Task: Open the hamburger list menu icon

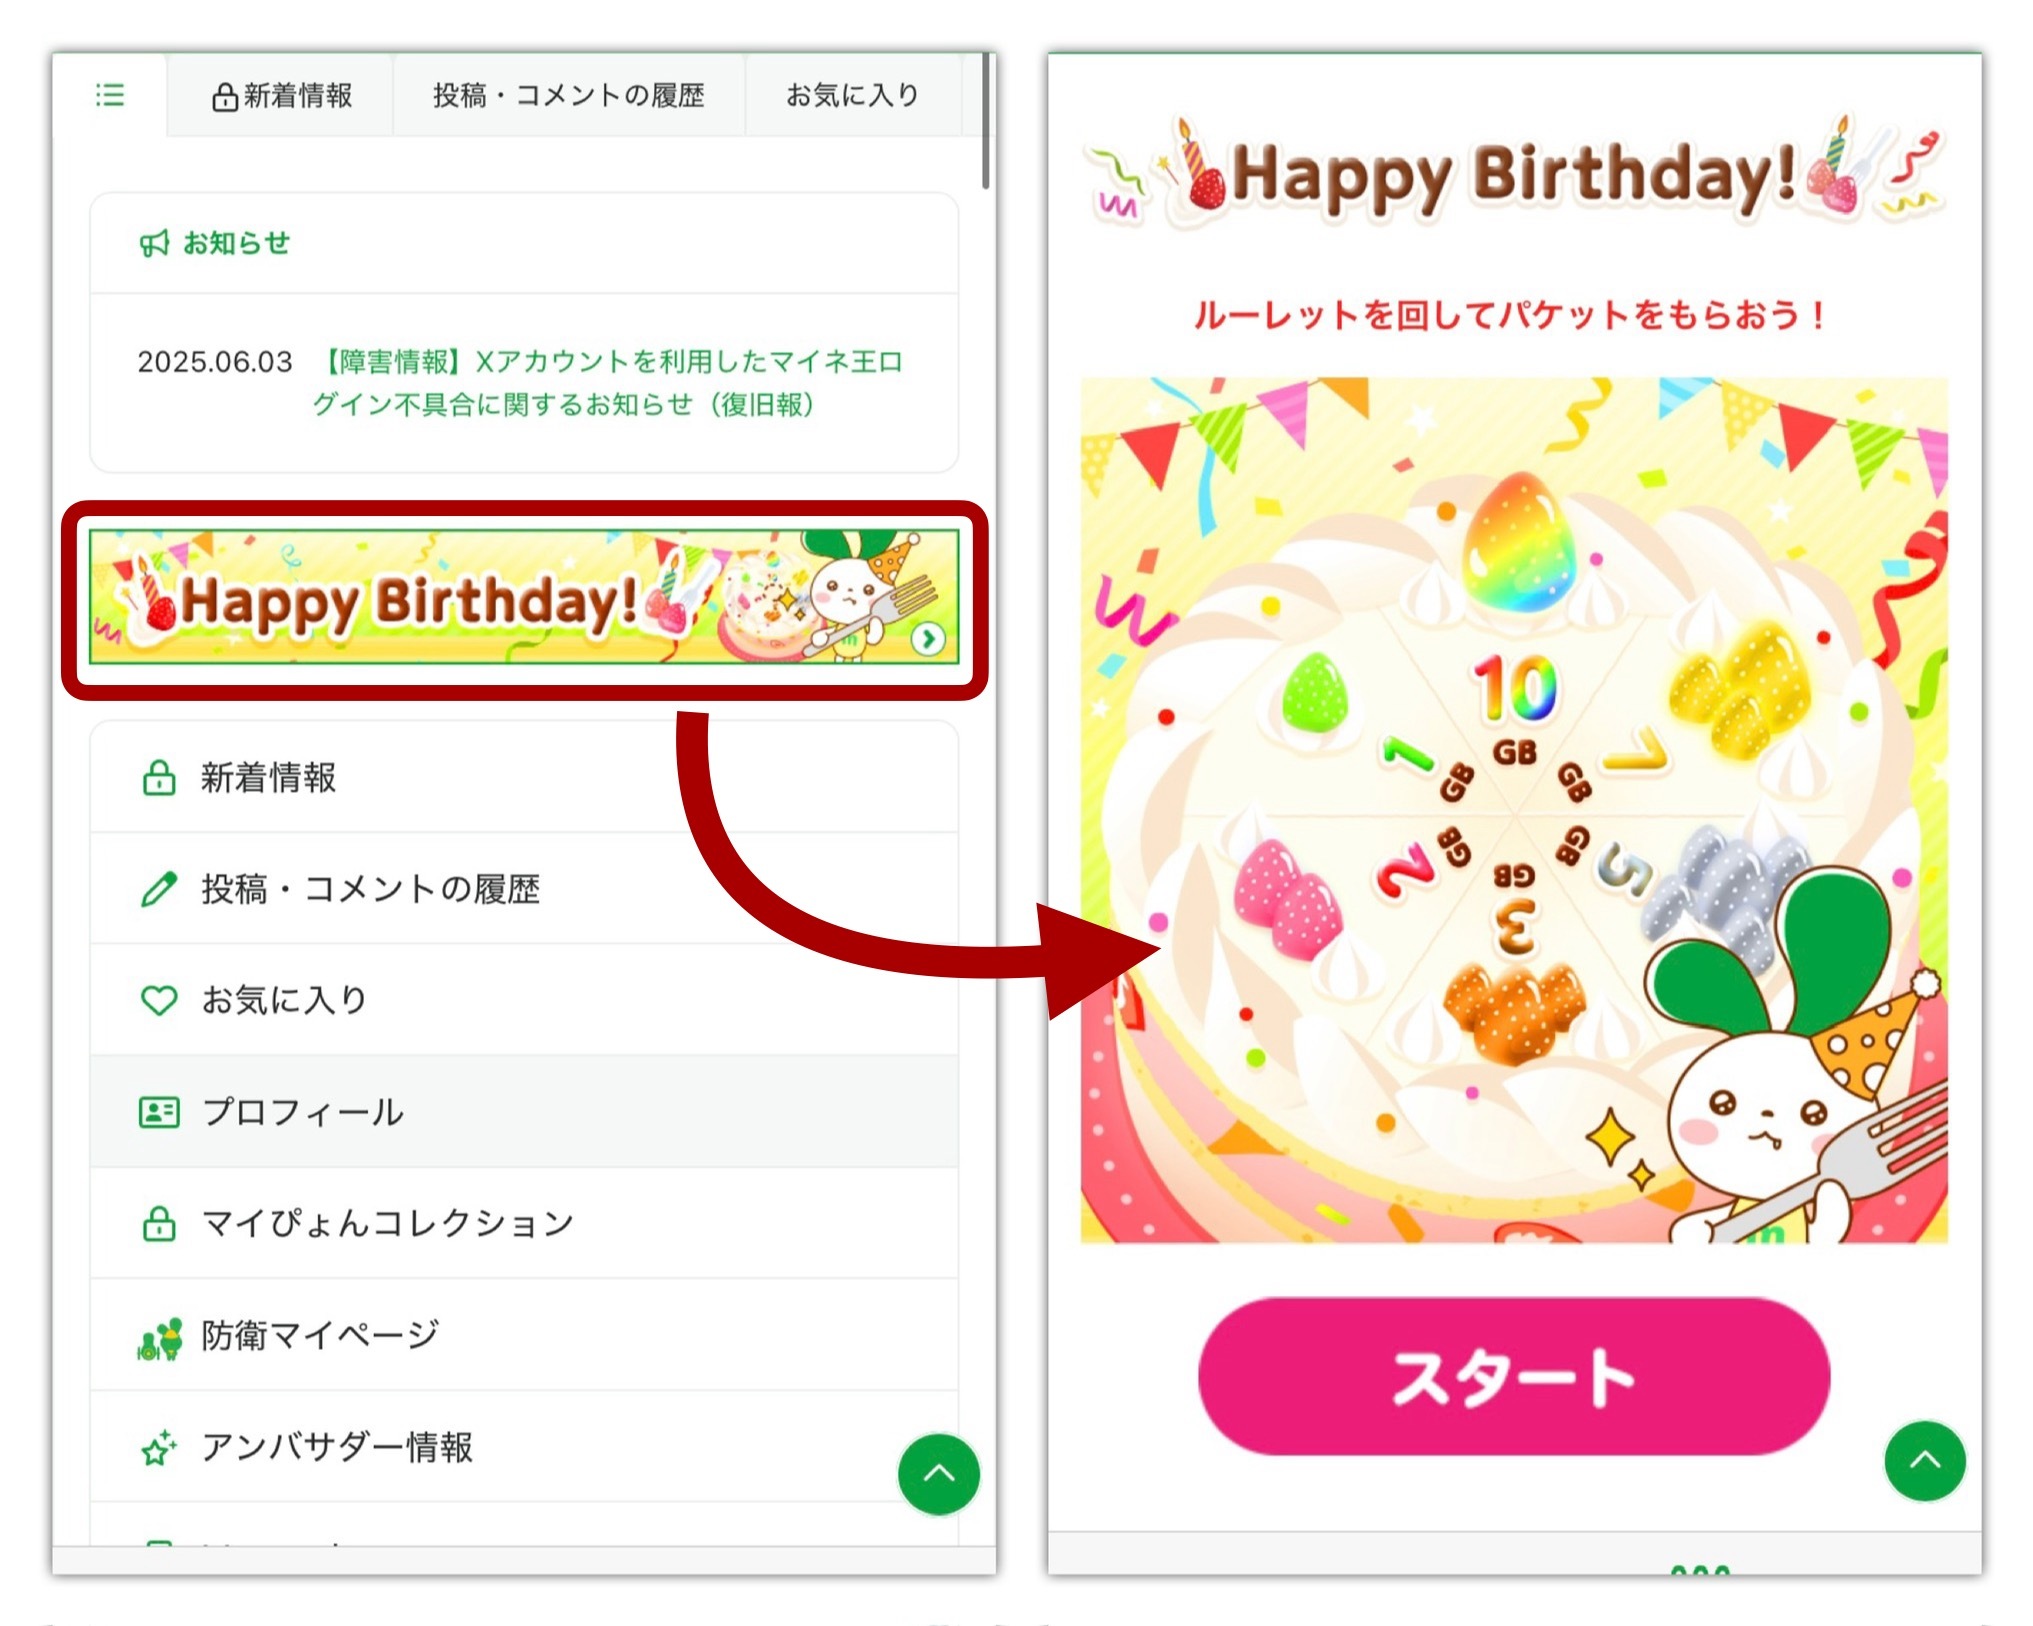Action: point(110,95)
